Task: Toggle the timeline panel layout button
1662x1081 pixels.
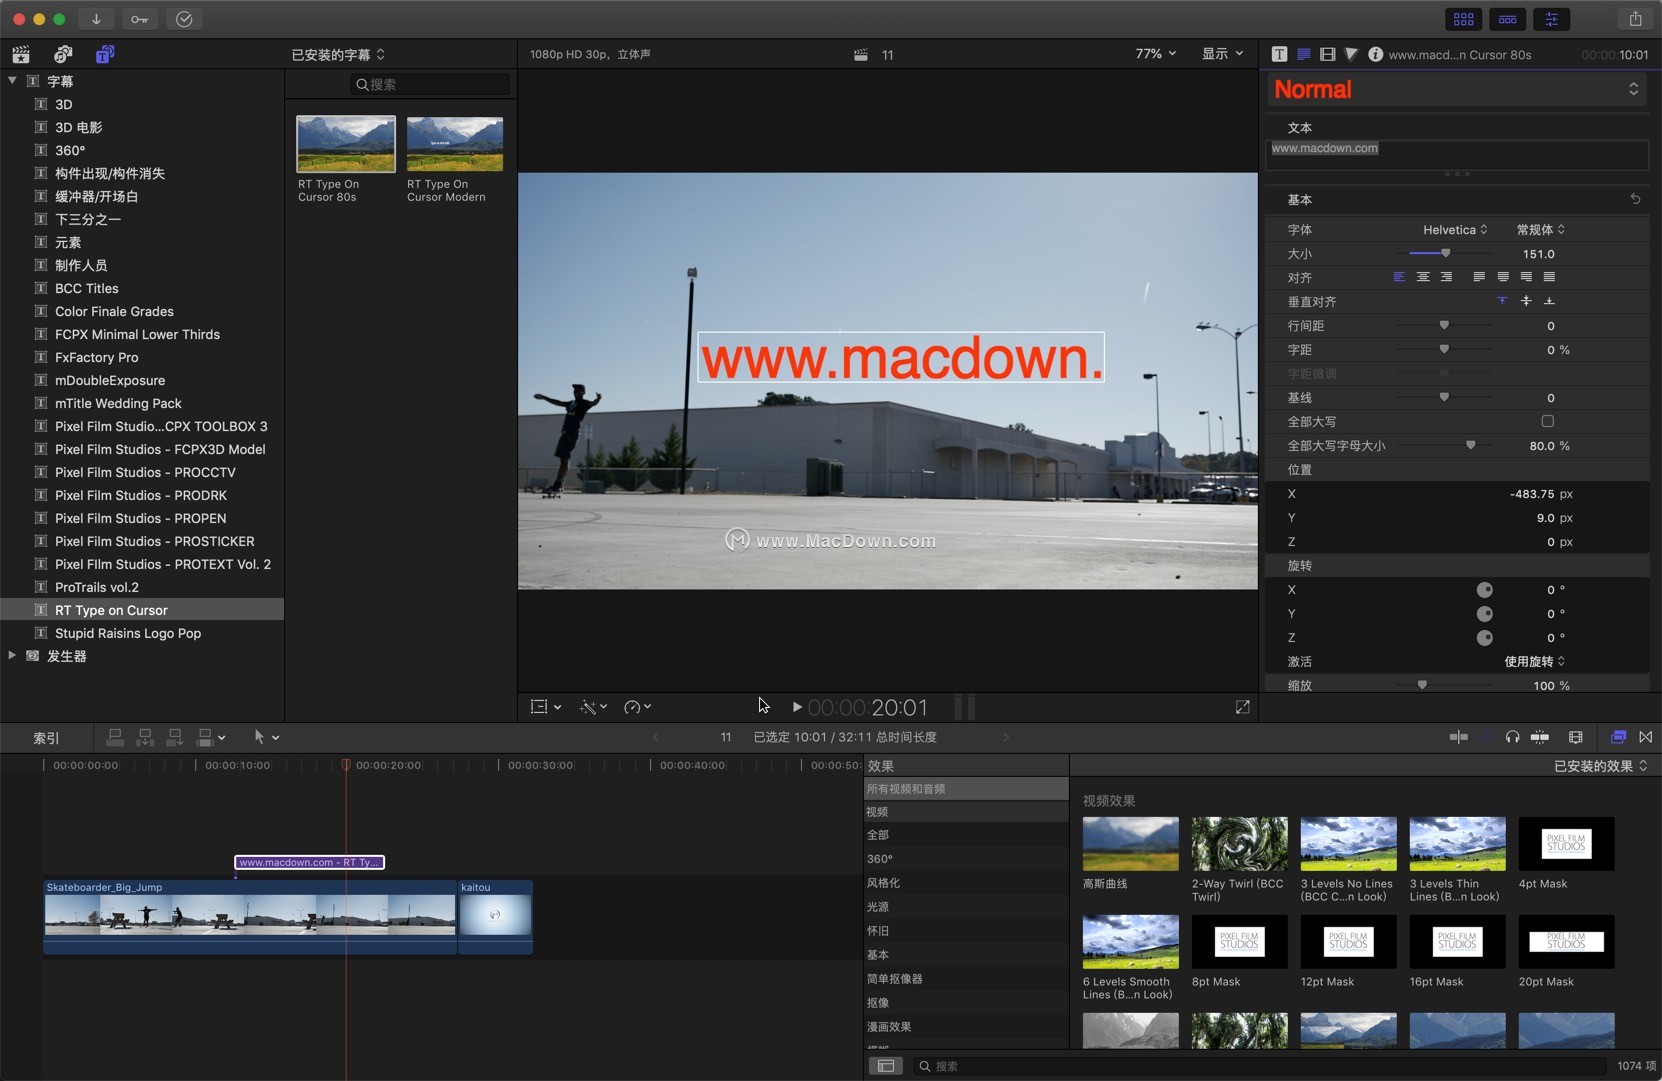Action: click(1508, 19)
